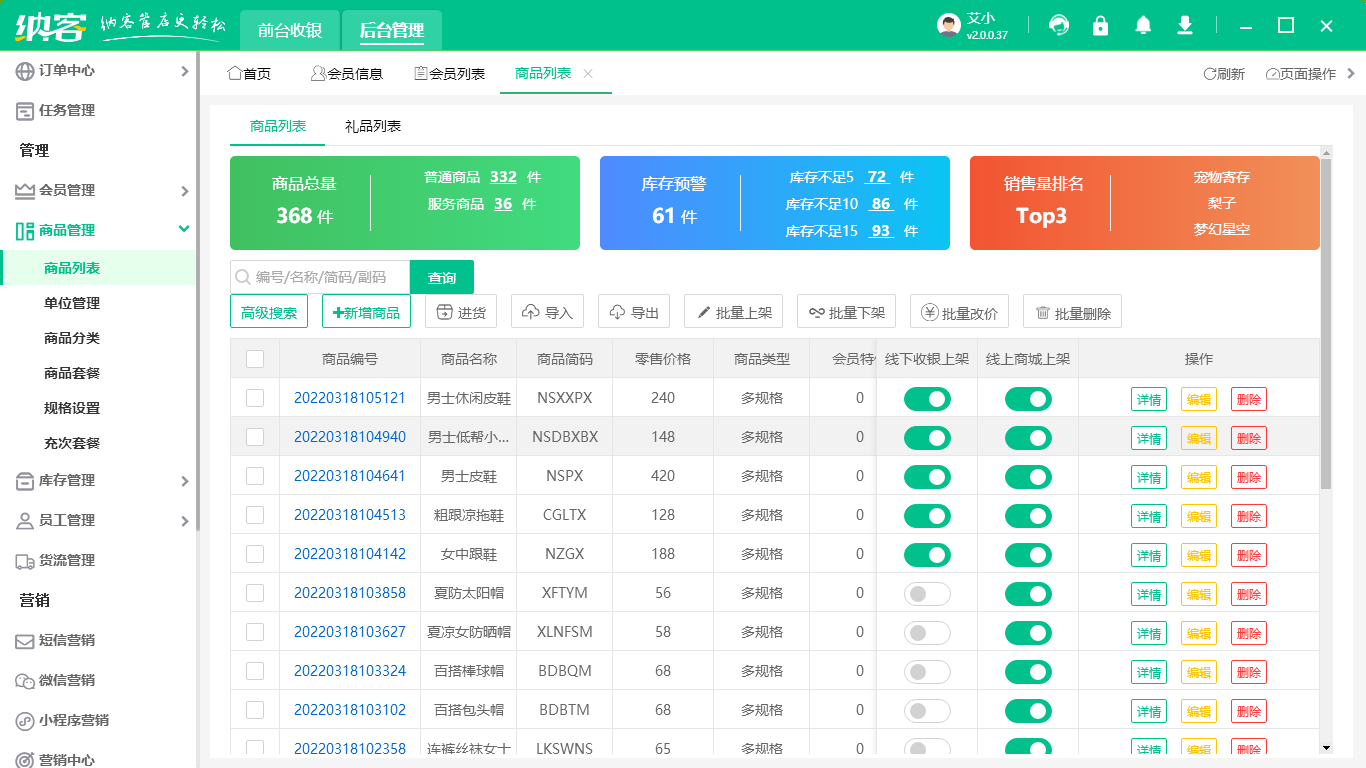
Task: Check the row 20220318105121 checkbox
Action: pos(255,398)
